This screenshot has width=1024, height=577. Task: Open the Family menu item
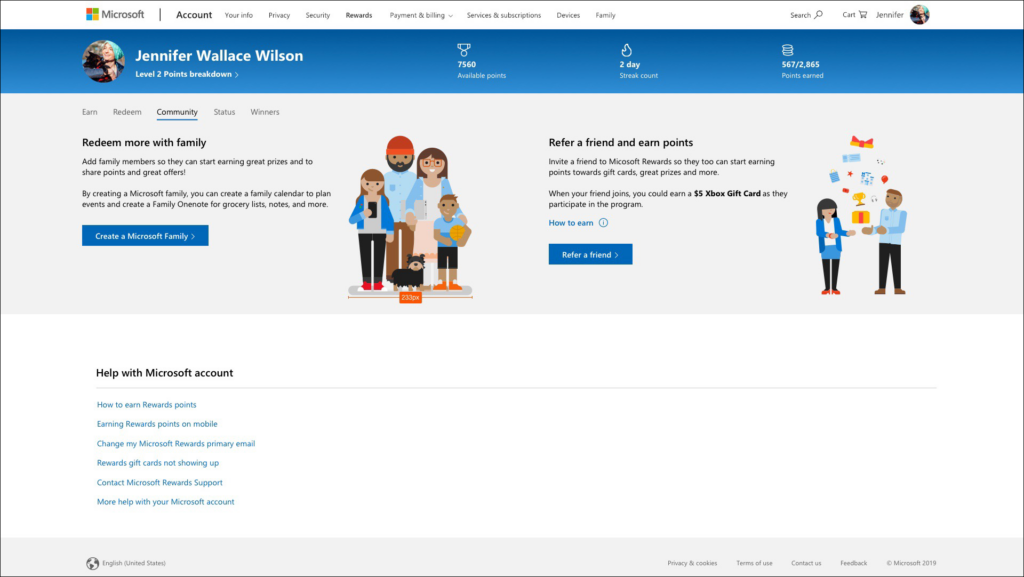coord(605,15)
